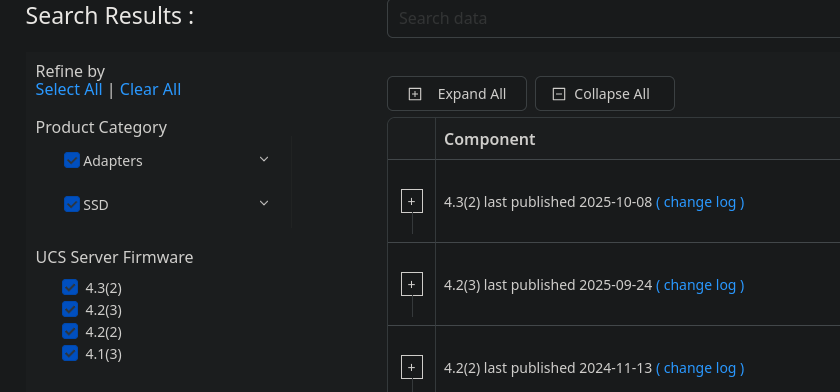Focus the Search data input field
The height and width of the screenshot is (392, 840).
coord(613,19)
